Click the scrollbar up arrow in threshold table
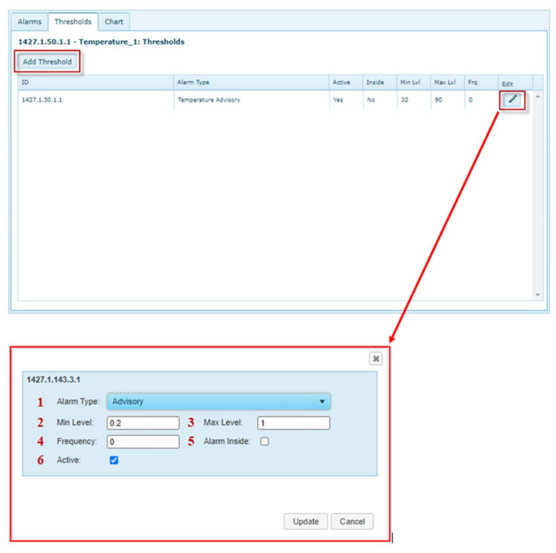Image resolution: width=556 pixels, height=553 pixels. click(x=538, y=97)
